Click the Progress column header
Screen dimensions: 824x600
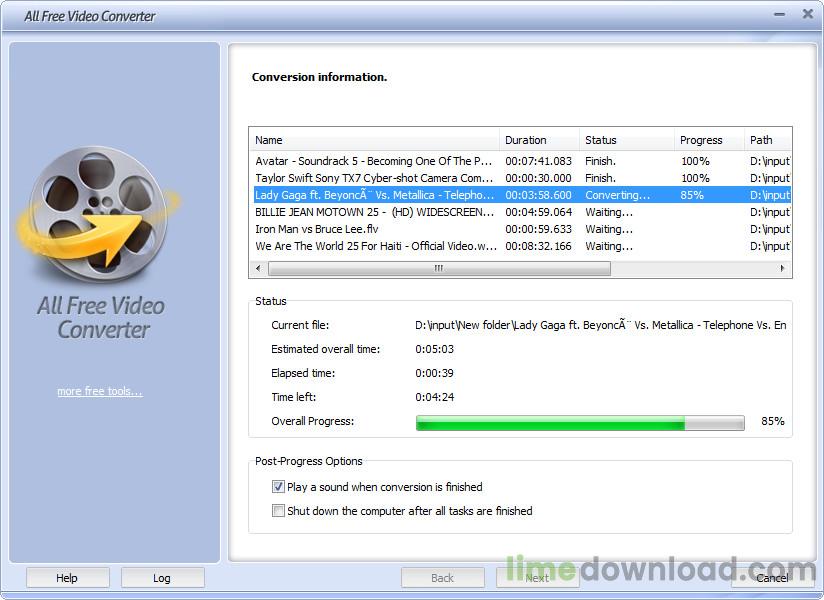tap(707, 140)
